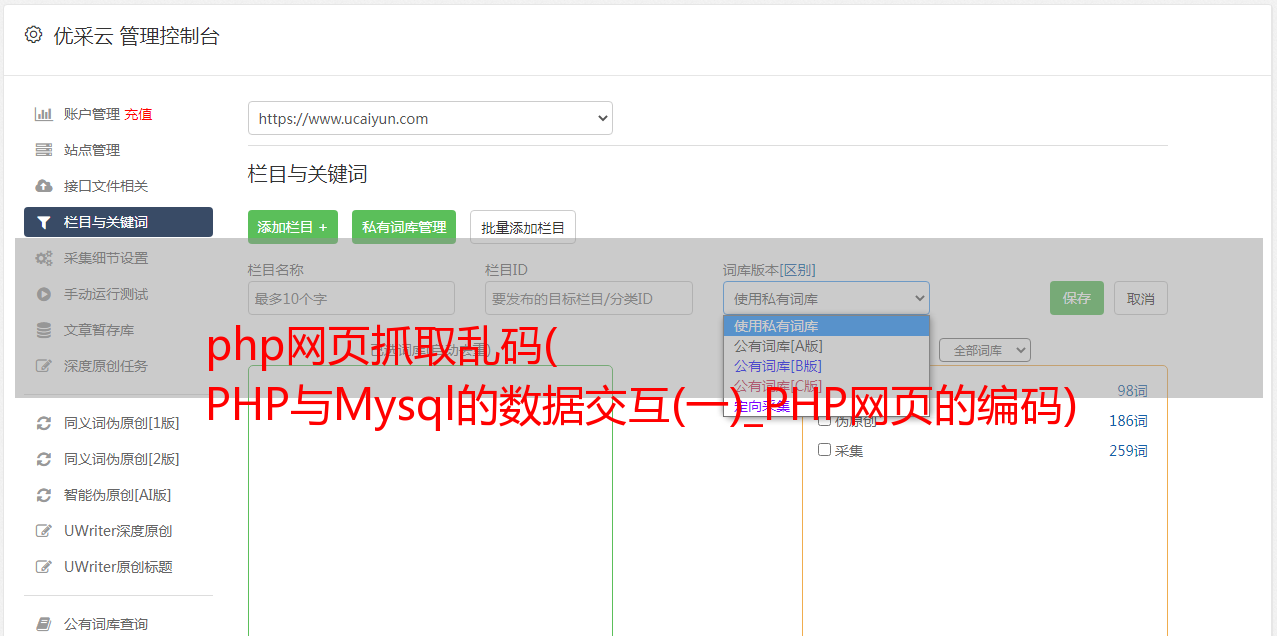Choose 使用私有词库 option in the list
This screenshot has width=1277, height=636.
pos(826,326)
